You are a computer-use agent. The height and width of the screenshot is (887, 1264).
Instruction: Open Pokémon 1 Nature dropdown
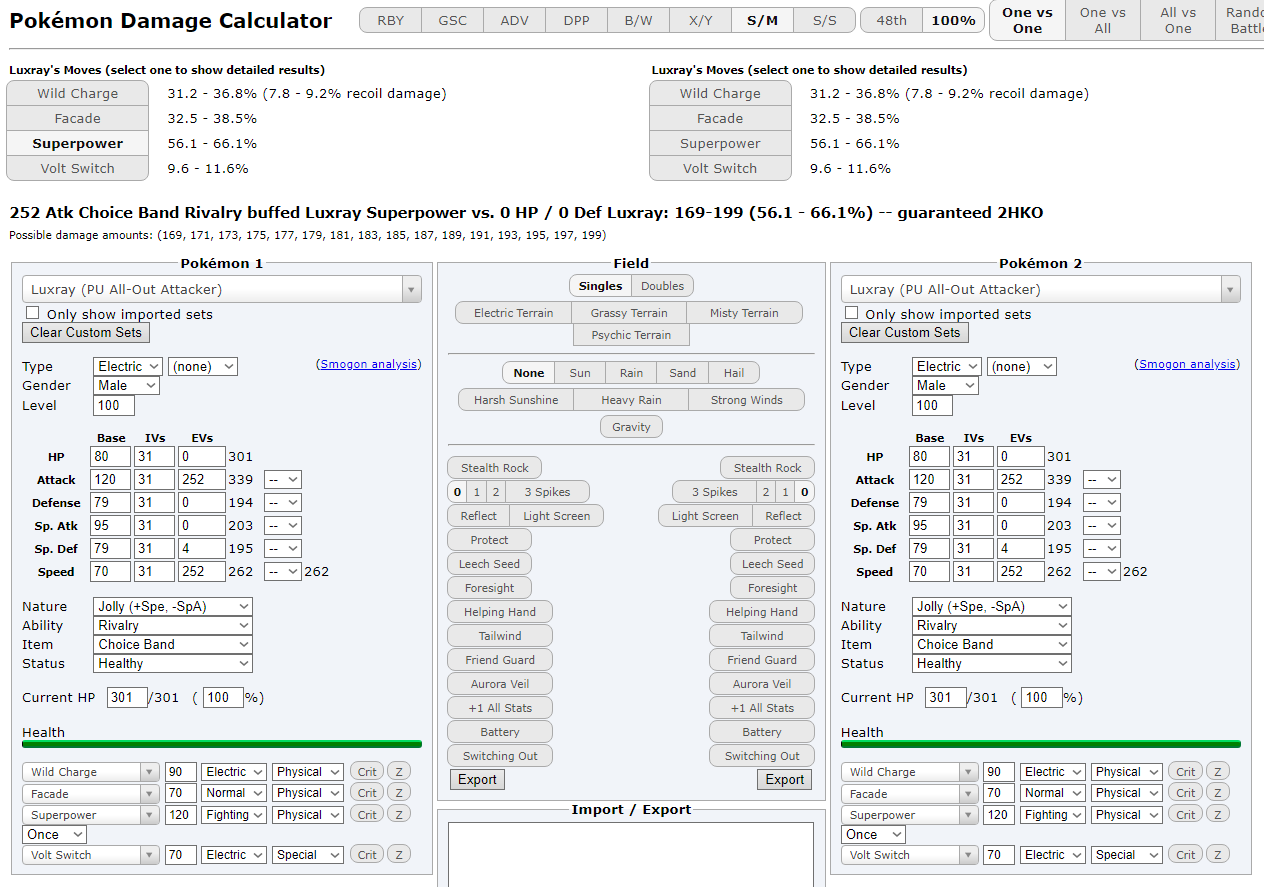(x=173, y=607)
